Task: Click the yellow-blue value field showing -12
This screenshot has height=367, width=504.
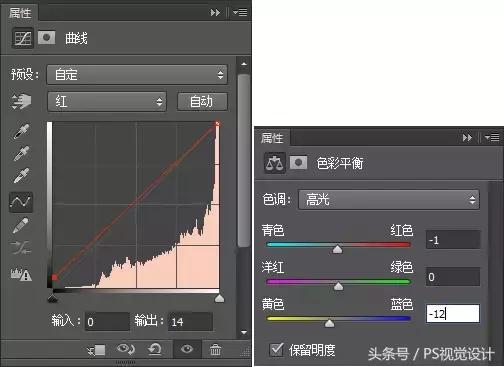Action: tap(453, 313)
